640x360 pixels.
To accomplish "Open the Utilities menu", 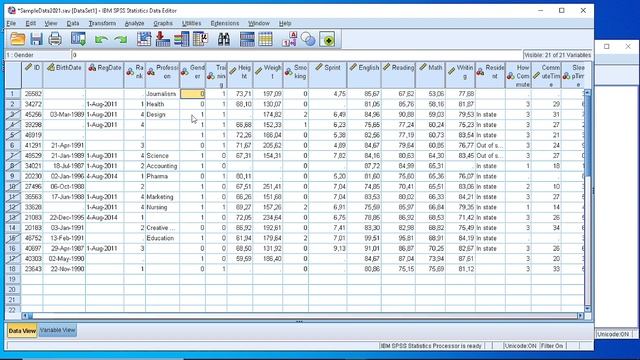I will tap(191, 23).
